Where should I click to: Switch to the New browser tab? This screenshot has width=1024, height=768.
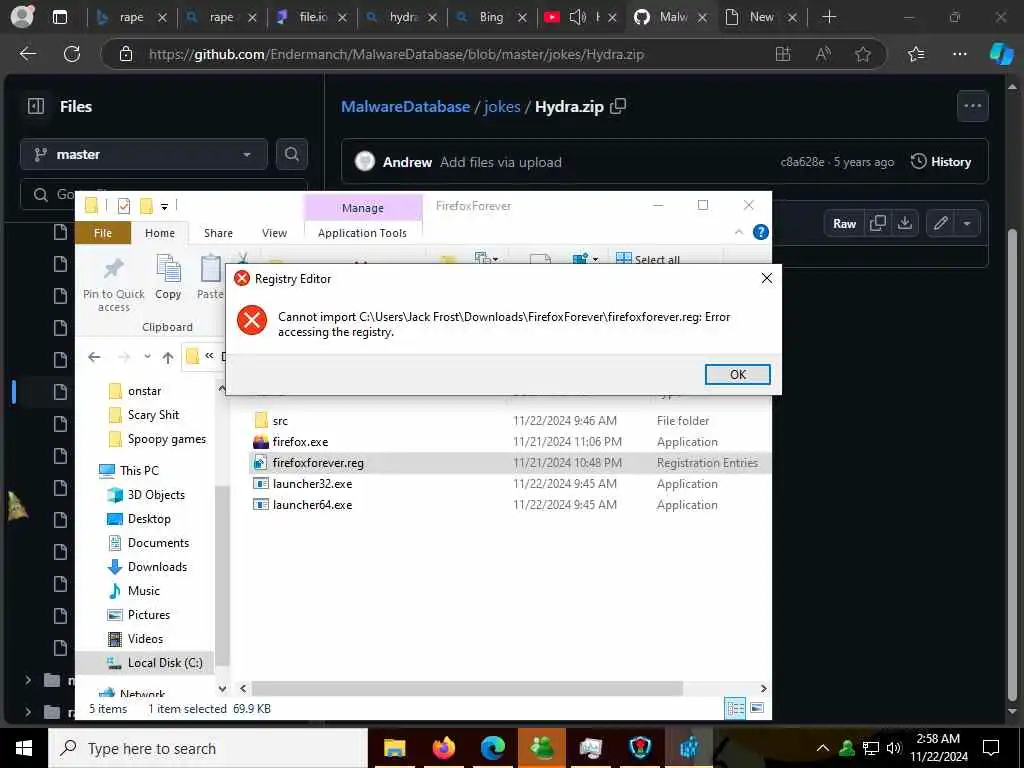point(761,17)
